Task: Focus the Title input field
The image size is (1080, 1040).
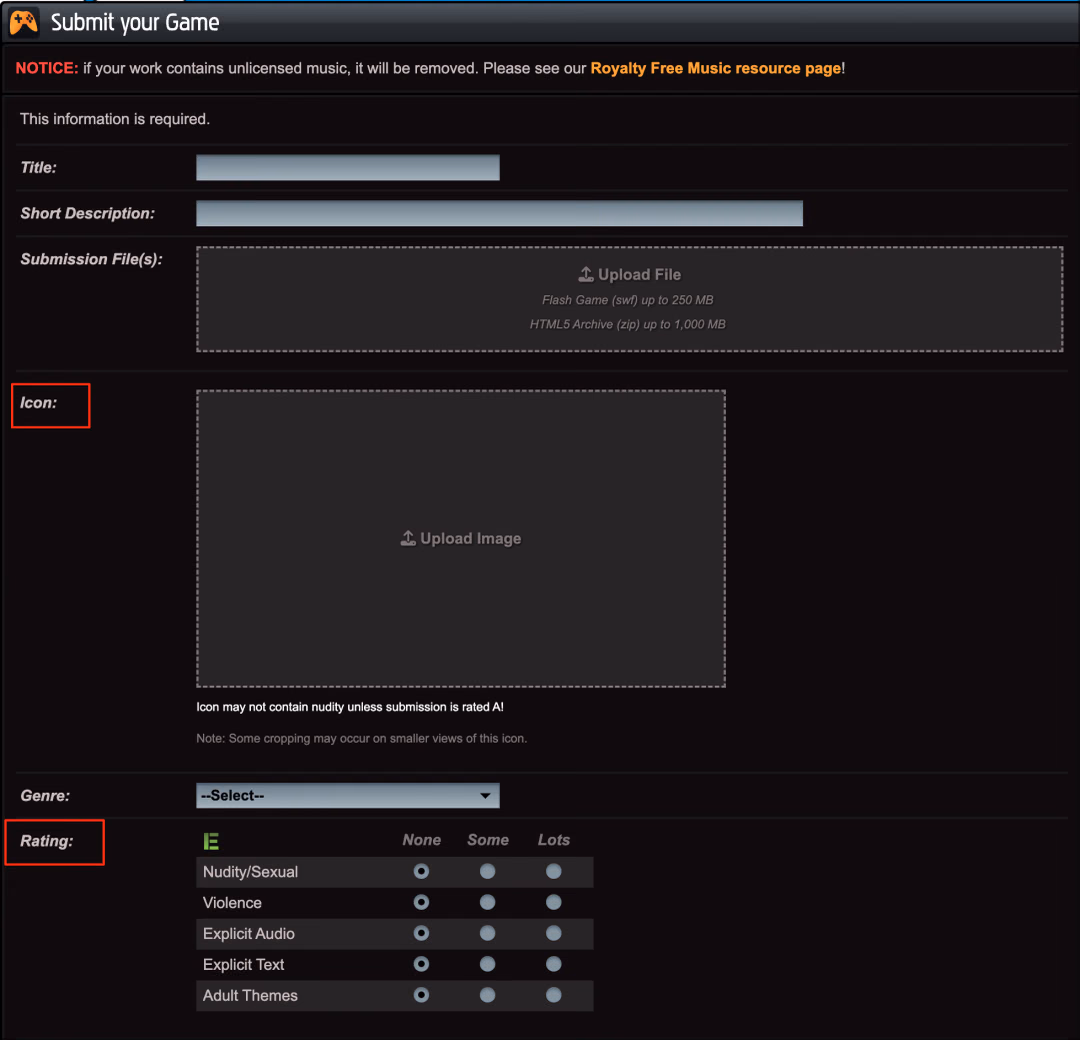Action: click(348, 167)
